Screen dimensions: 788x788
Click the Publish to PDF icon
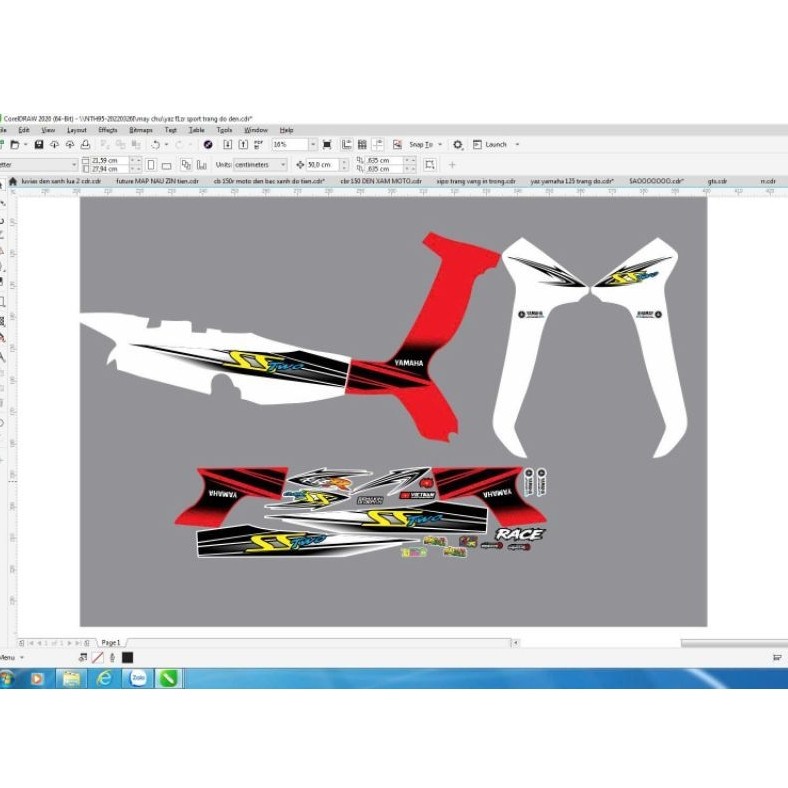coord(258,145)
